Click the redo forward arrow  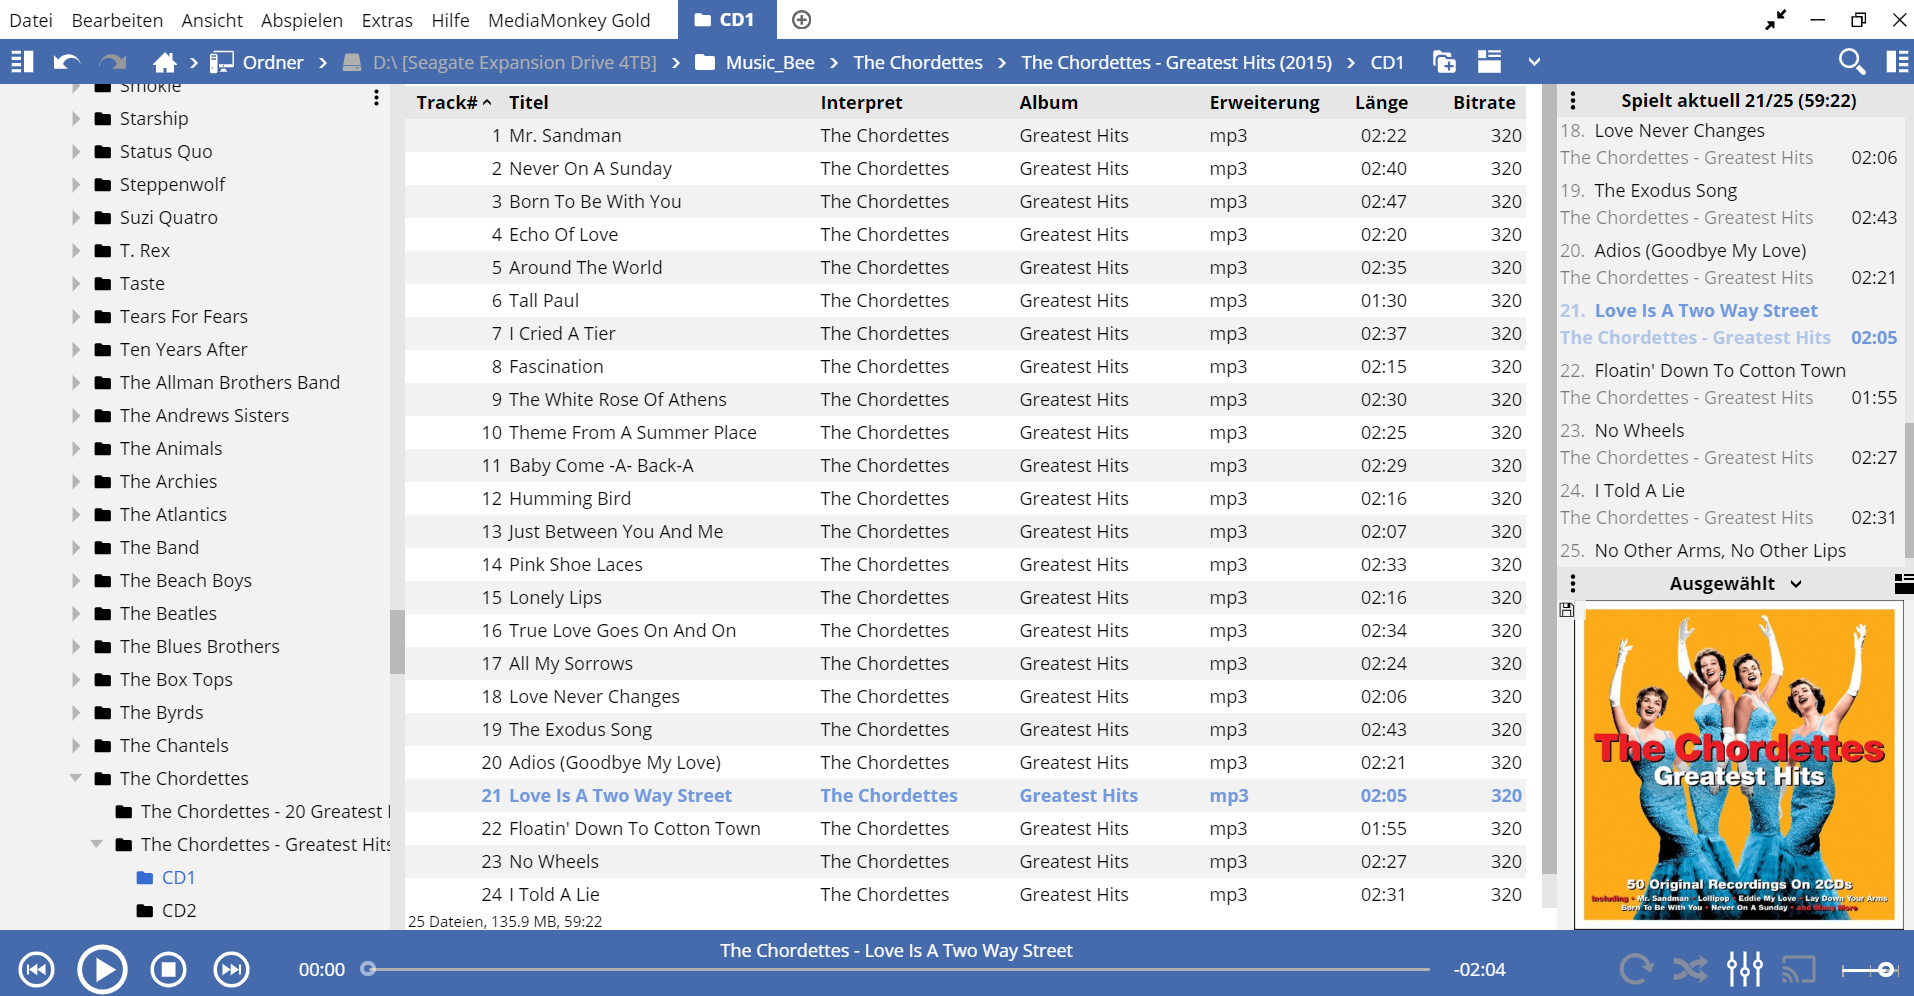112,62
